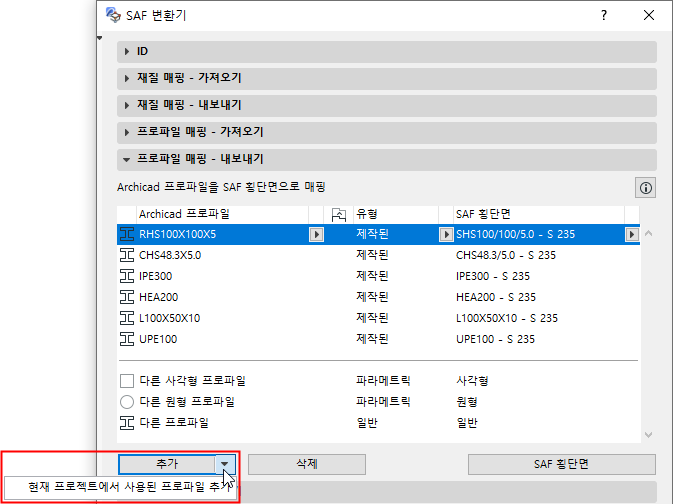Click the profile icon of L100X50X10 row
This screenshot has width=673, height=504.
127,318
